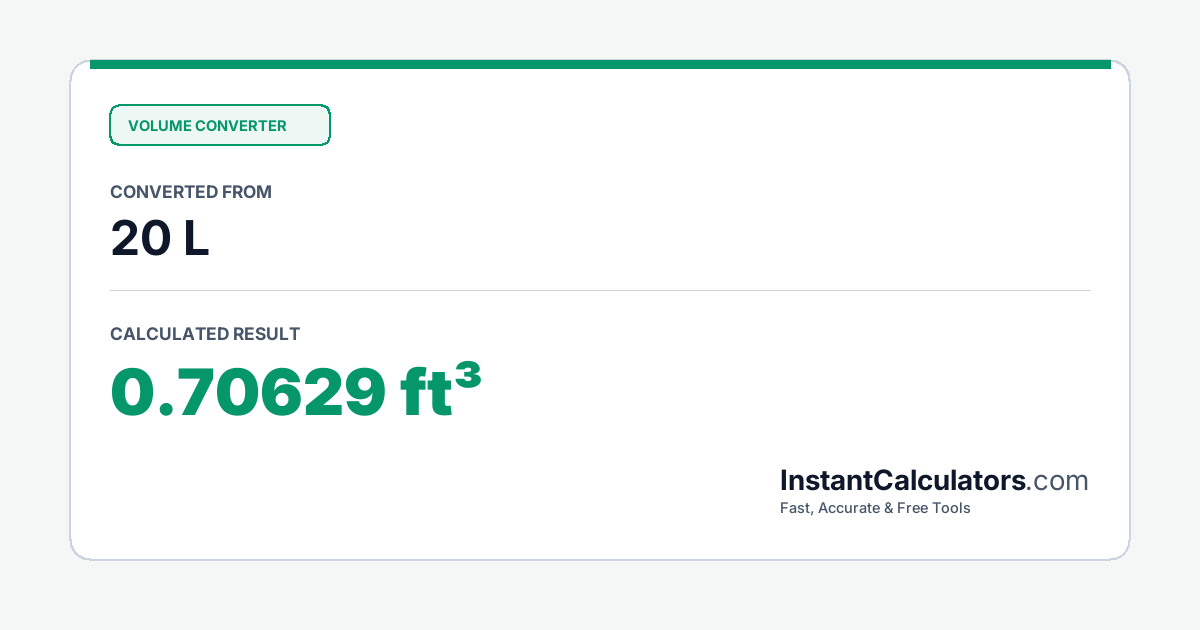Click the VOLUME CONVERTER badge
This screenshot has height=630, width=1200.
pos(219,125)
